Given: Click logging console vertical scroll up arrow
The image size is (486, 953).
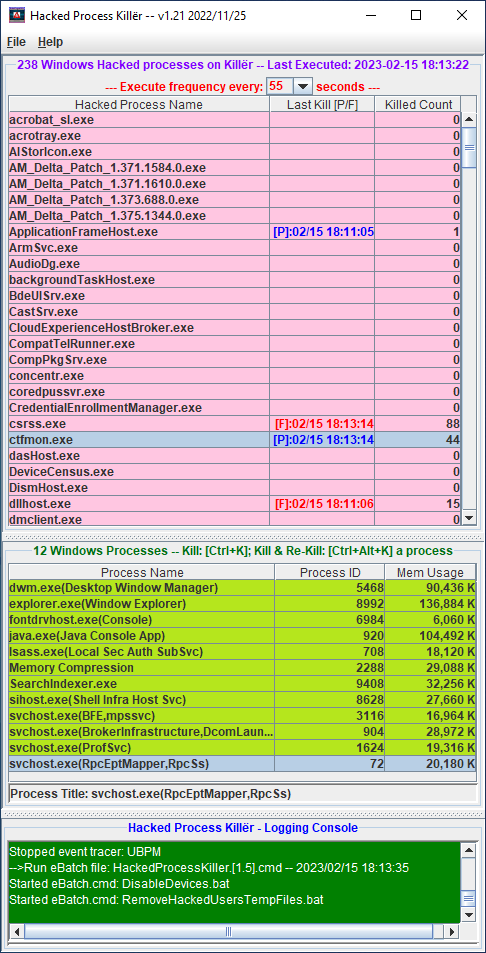Looking at the screenshot, I should 468,849.
